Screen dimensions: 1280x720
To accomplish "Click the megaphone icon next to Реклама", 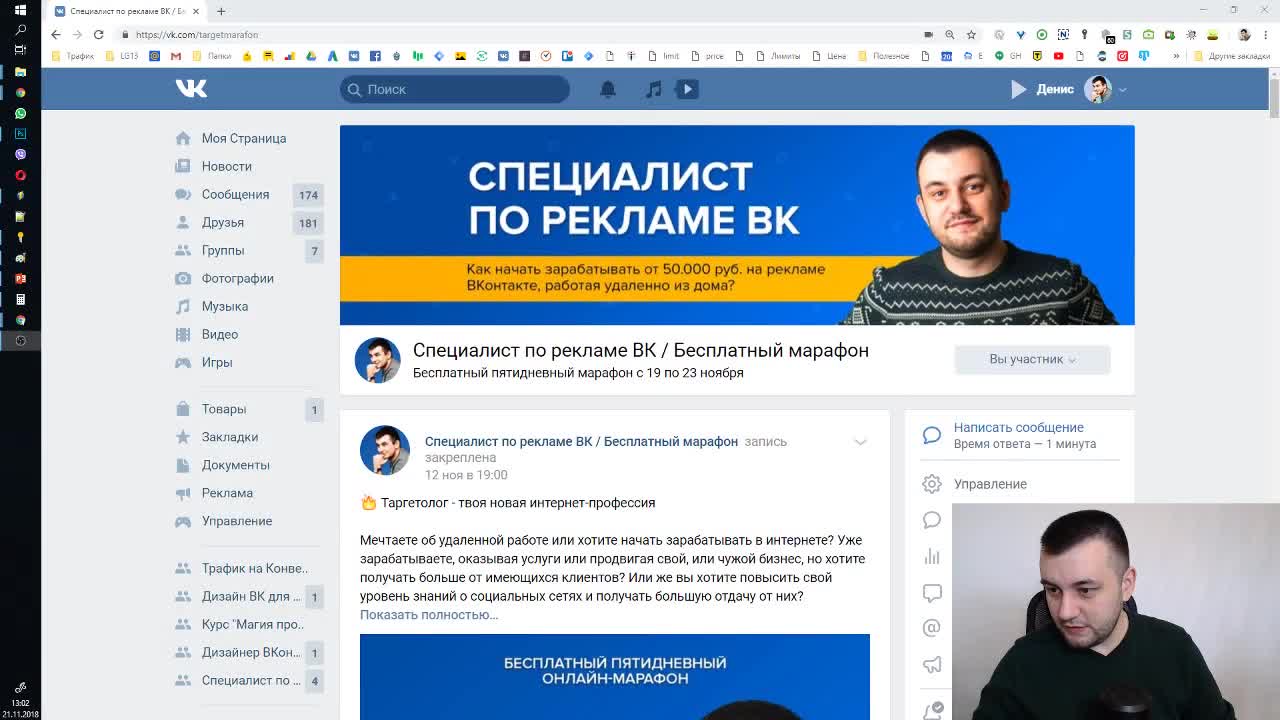I will click(183, 493).
